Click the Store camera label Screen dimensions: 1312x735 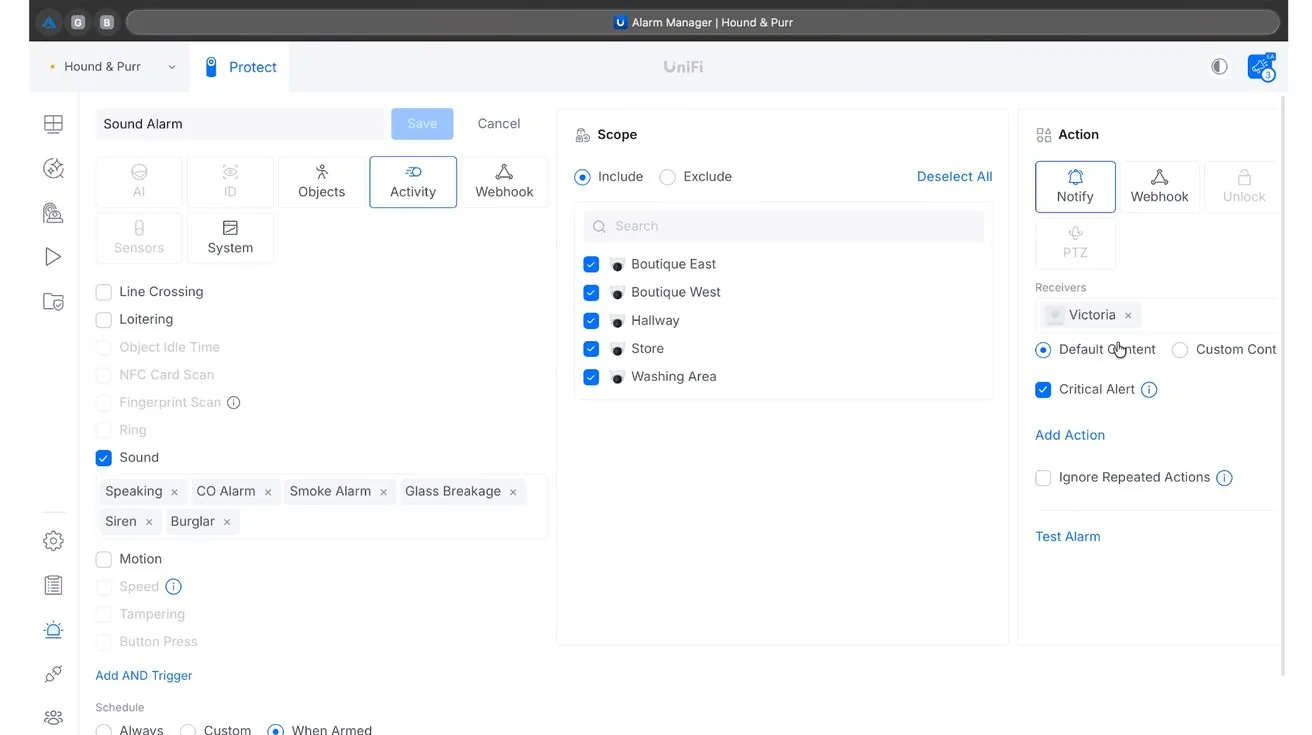tap(648, 349)
